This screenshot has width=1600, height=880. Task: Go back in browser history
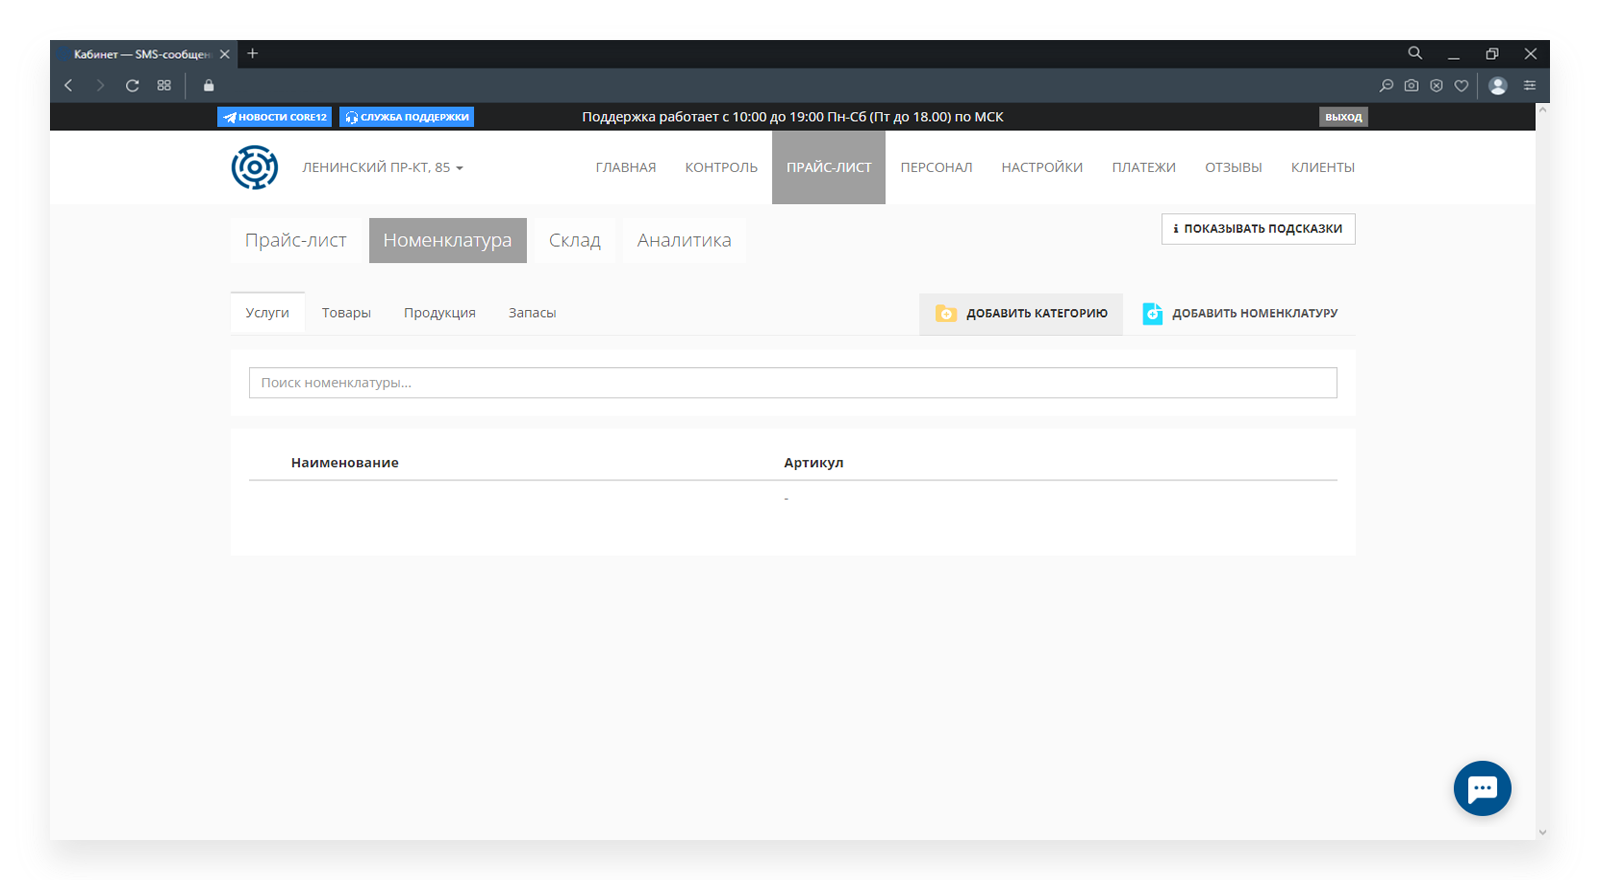click(x=68, y=86)
